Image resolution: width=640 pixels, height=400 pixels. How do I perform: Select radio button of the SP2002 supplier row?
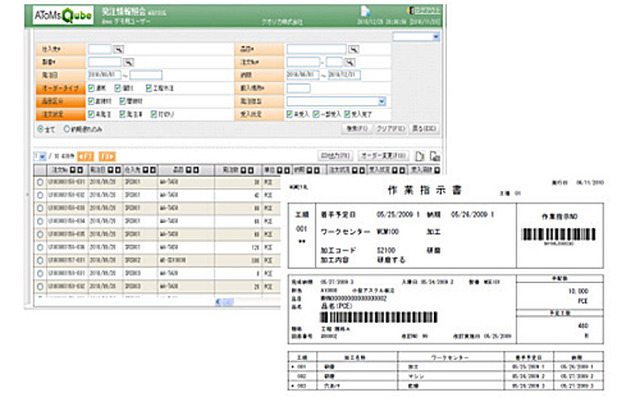pyautogui.click(x=40, y=260)
